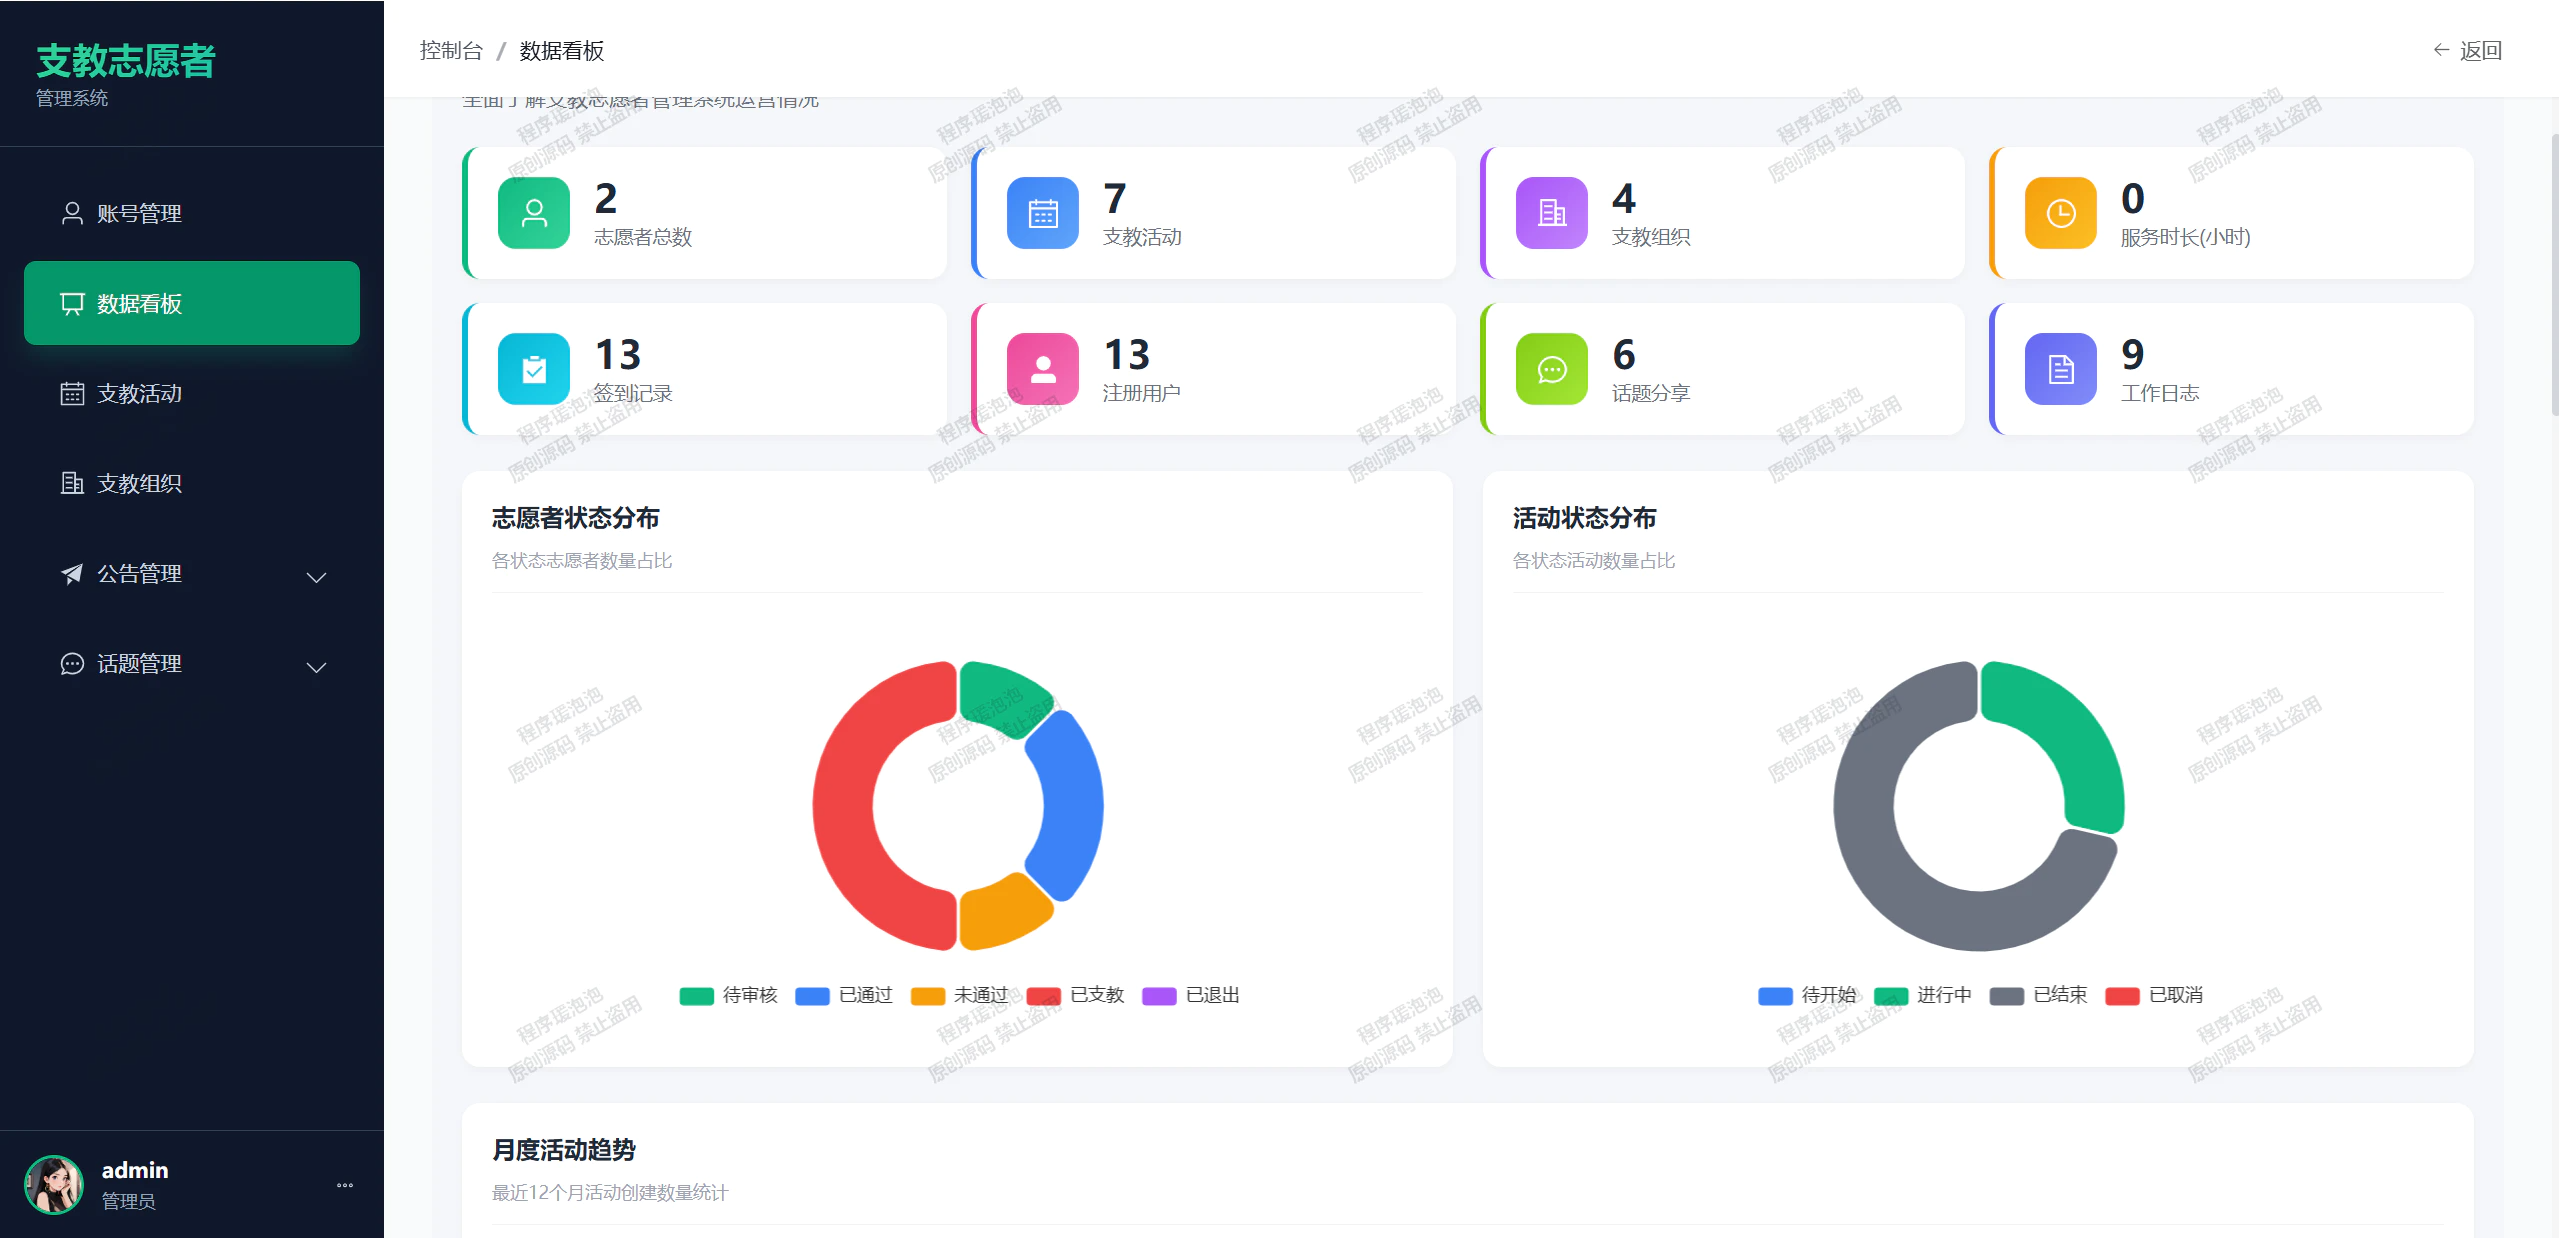Image resolution: width=2559 pixels, height=1238 pixels.
Task: Open the admin three-dots more menu
Action: pos(345,1185)
